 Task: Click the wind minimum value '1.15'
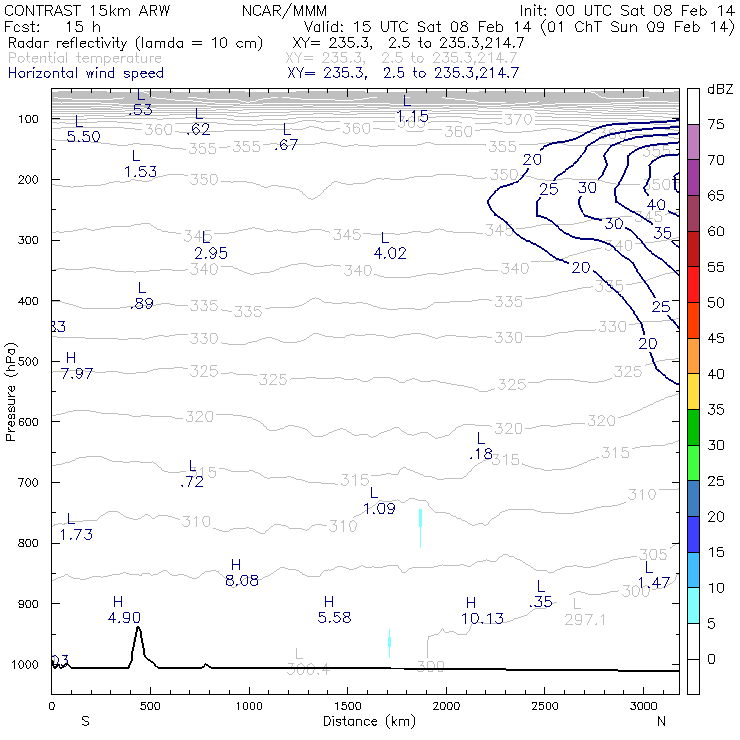tap(412, 116)
